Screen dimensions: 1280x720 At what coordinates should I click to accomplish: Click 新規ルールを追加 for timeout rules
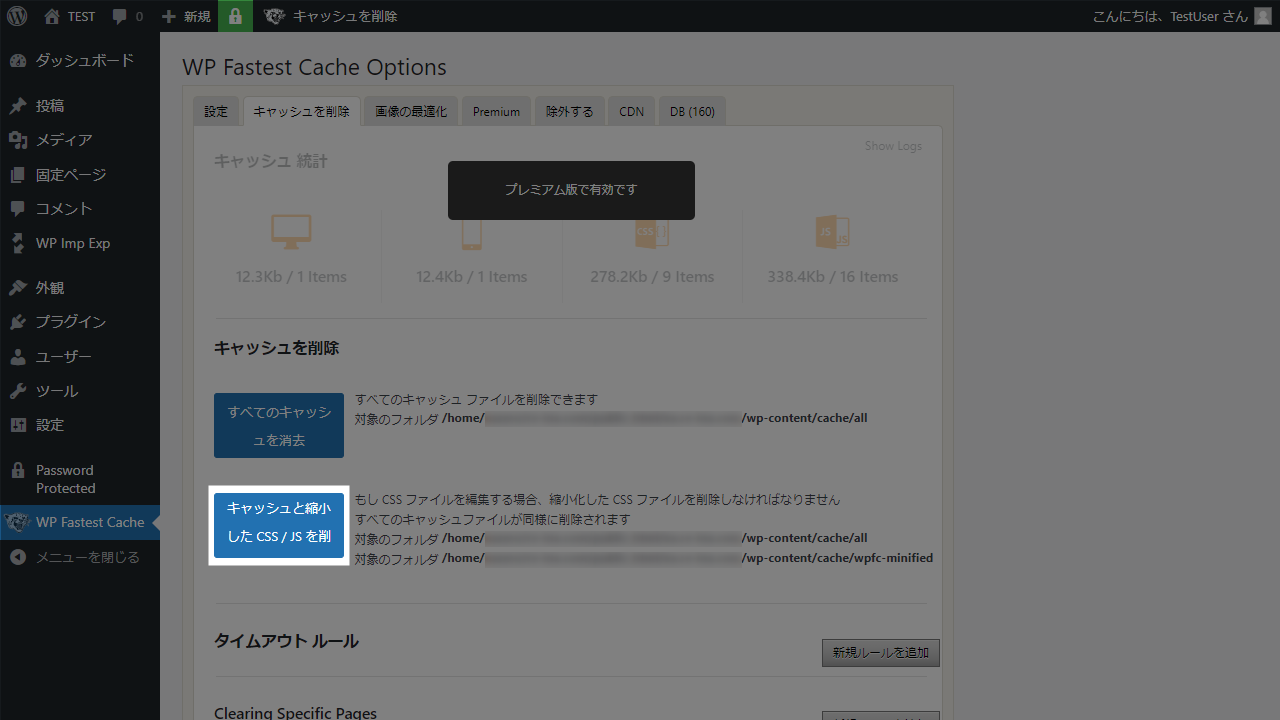[x=881, y=653]
